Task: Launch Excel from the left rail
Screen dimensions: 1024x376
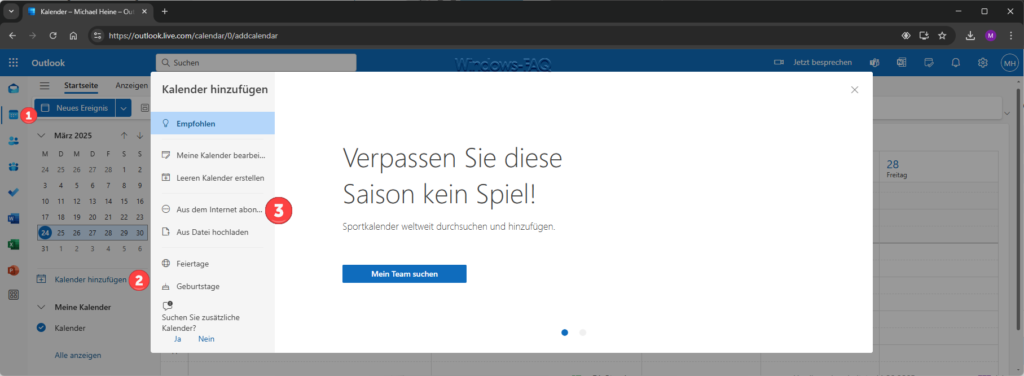Action: pyautogui.click(x=13, y=244)
